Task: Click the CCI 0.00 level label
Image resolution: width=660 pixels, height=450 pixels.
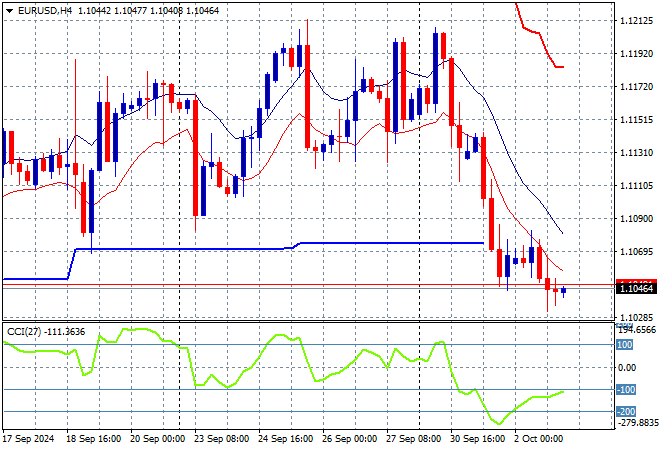Action: [x=628, y=367]
